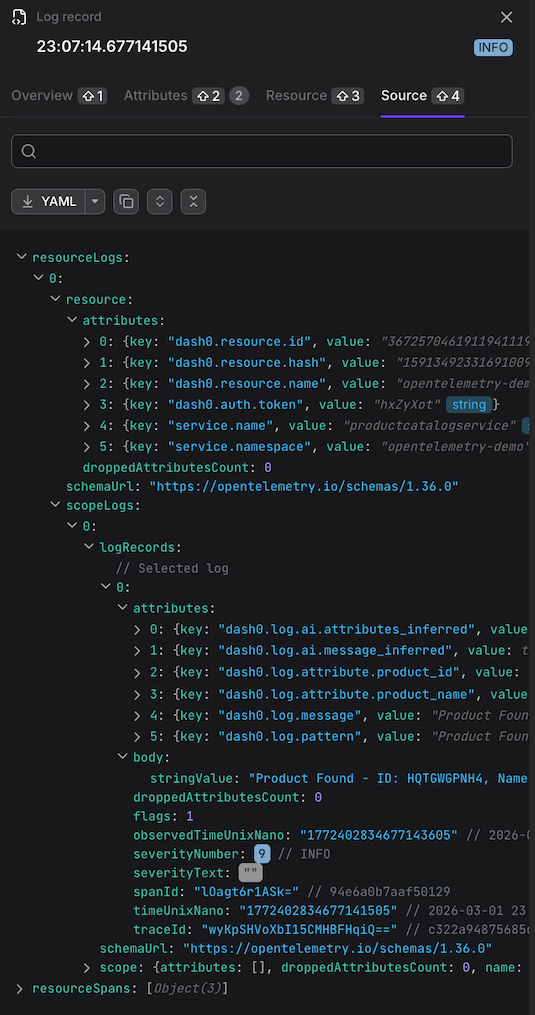Click the search magnifier icon
This screenshot has width=535, height=1015.
pos(28,151)
